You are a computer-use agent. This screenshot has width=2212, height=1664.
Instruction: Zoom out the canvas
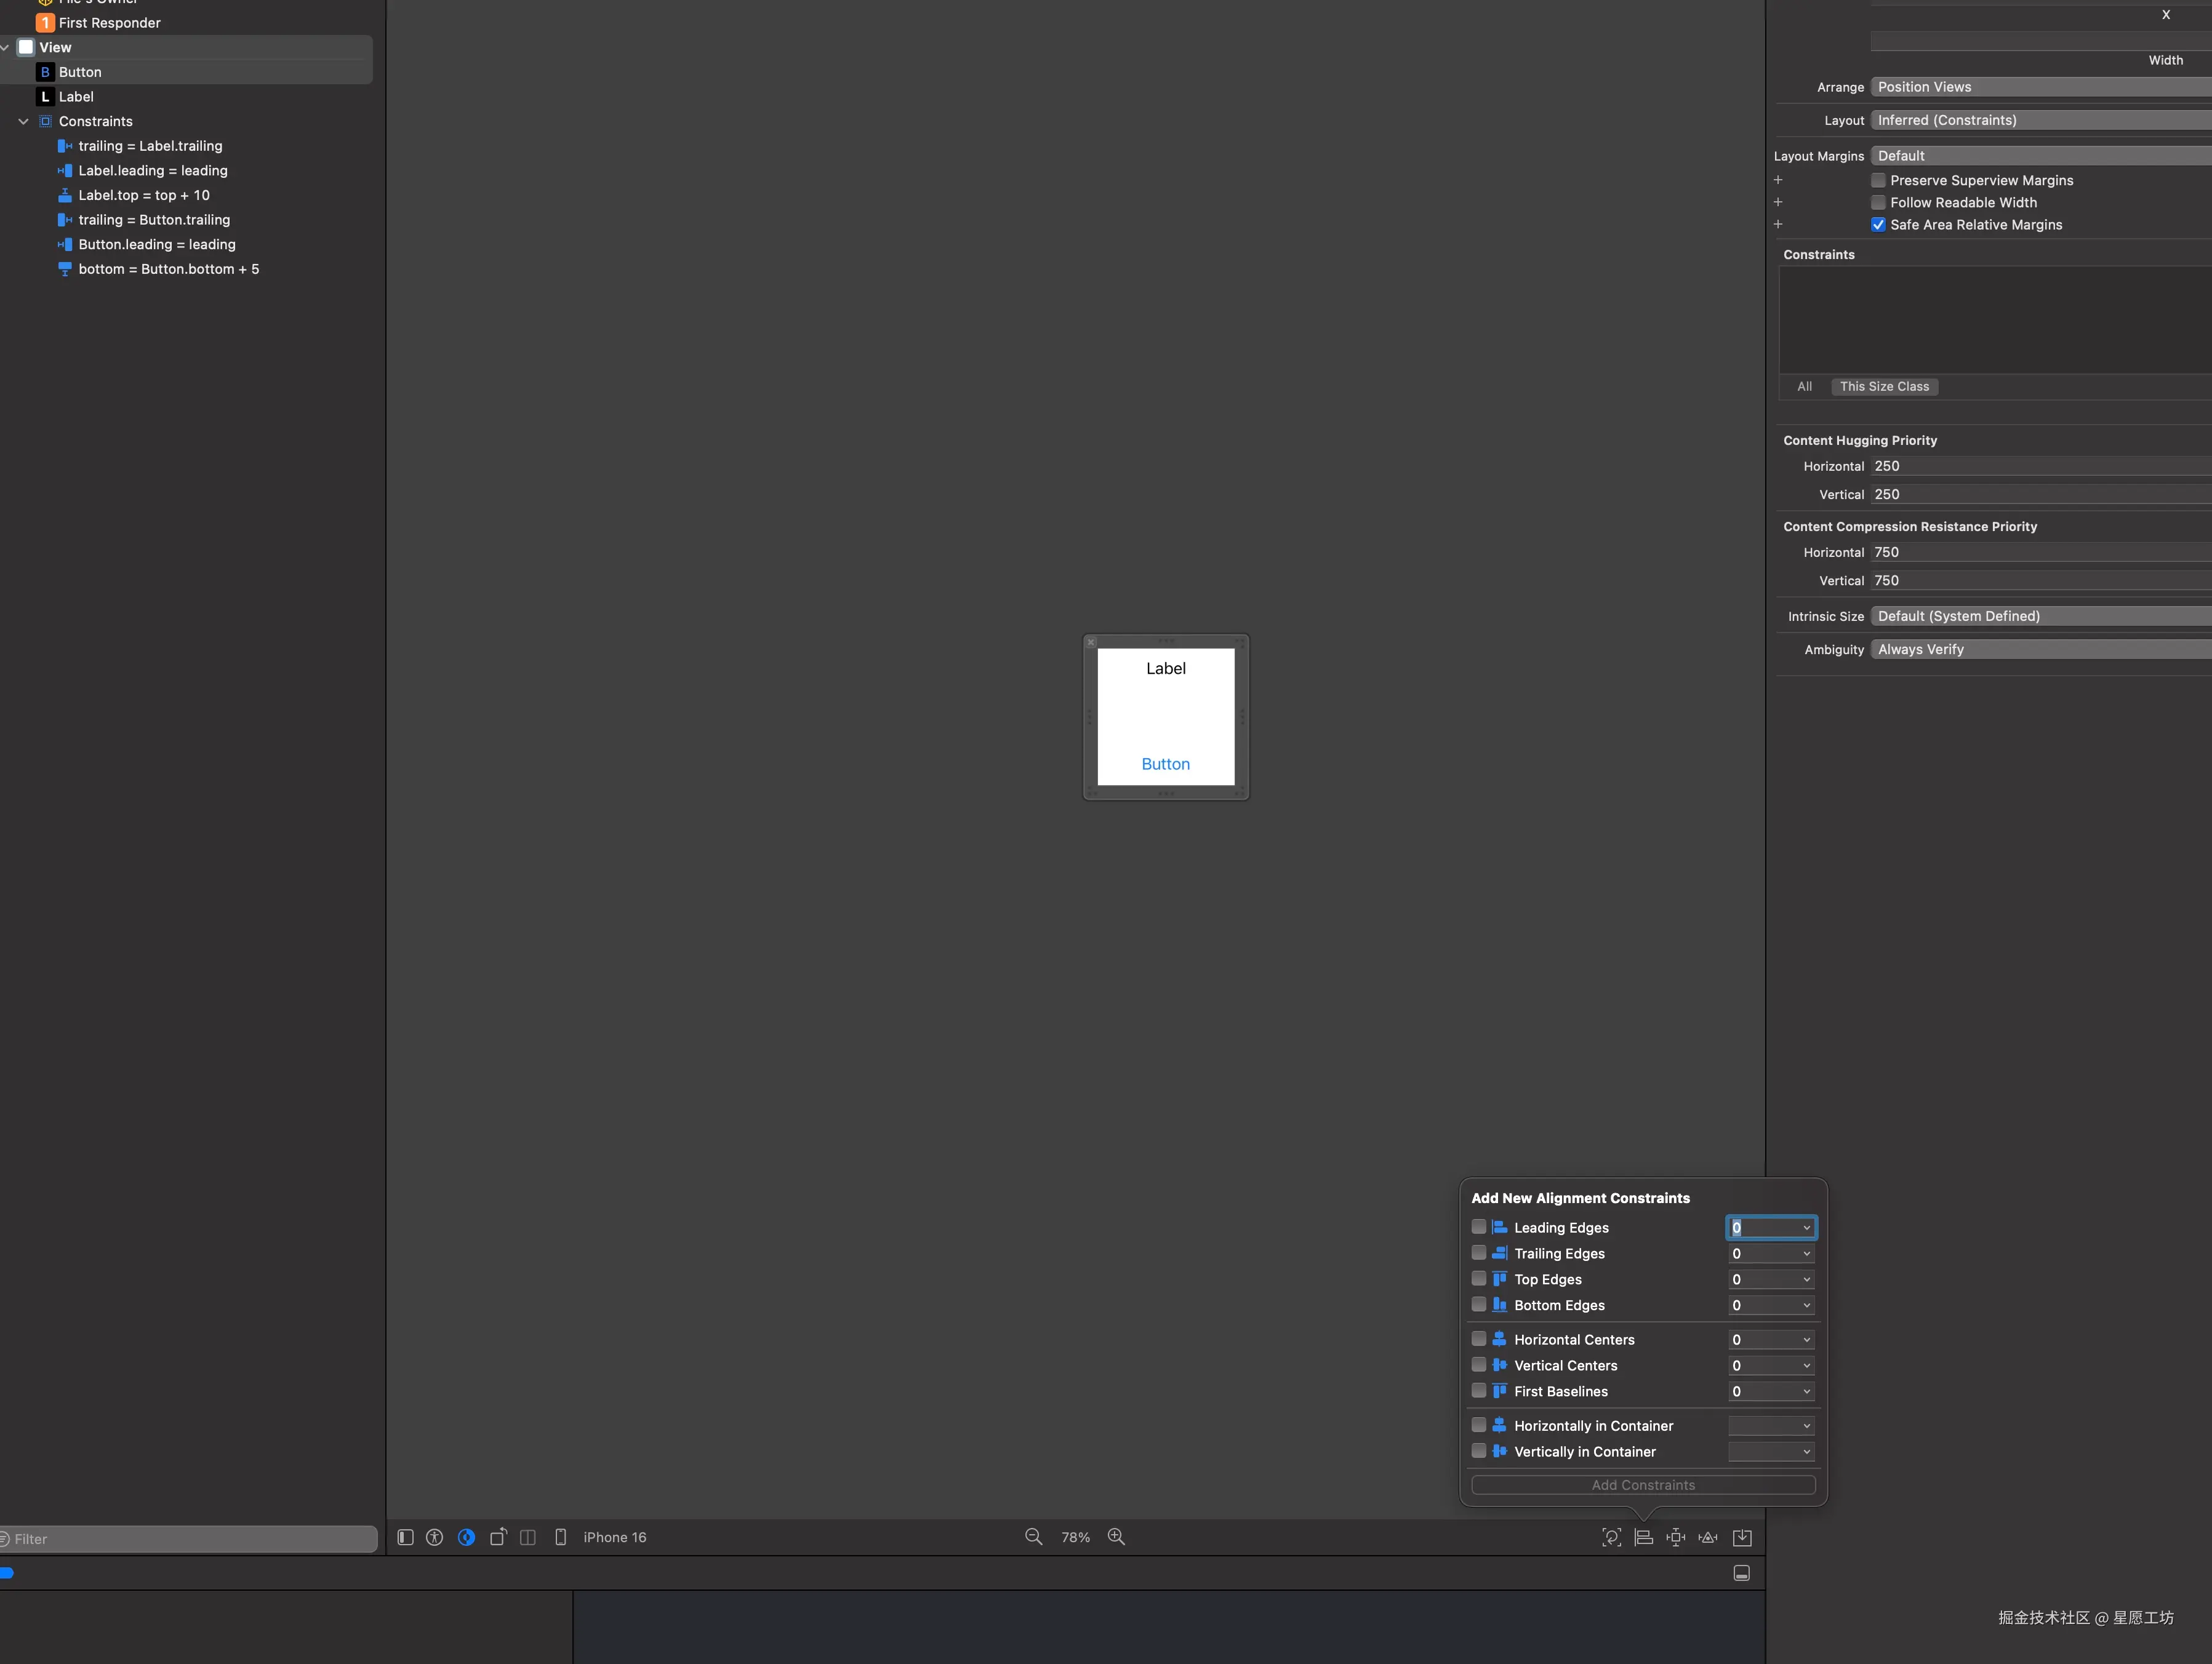[x=1033, y=1537]
